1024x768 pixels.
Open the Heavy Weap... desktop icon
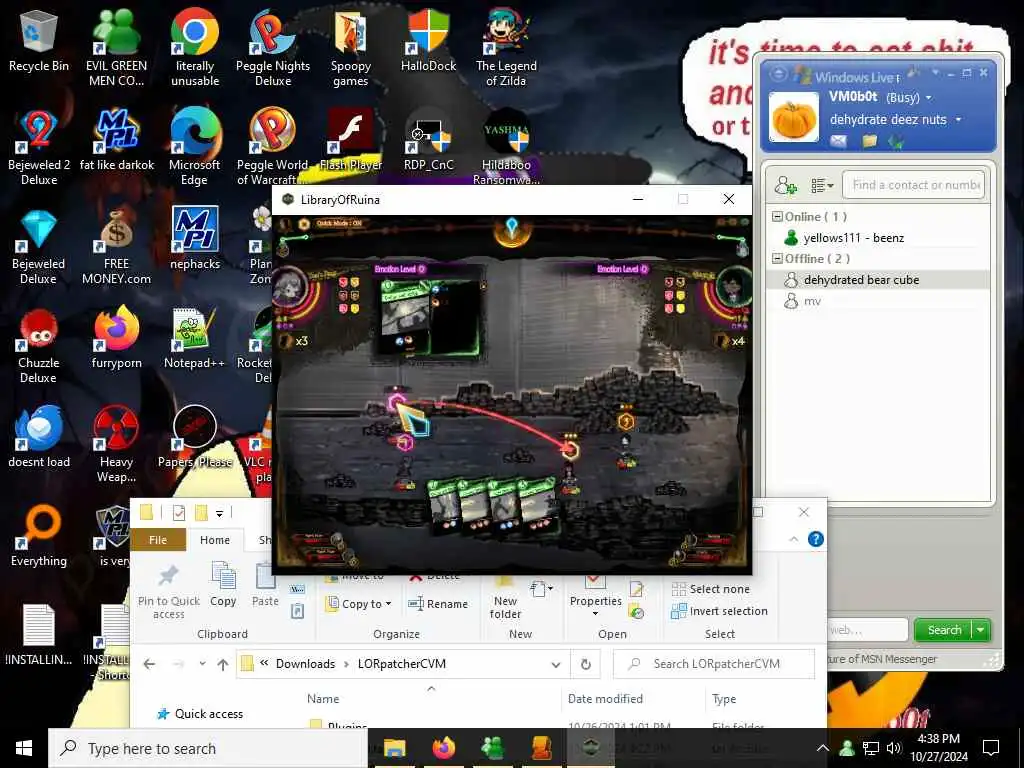(116, 444)
